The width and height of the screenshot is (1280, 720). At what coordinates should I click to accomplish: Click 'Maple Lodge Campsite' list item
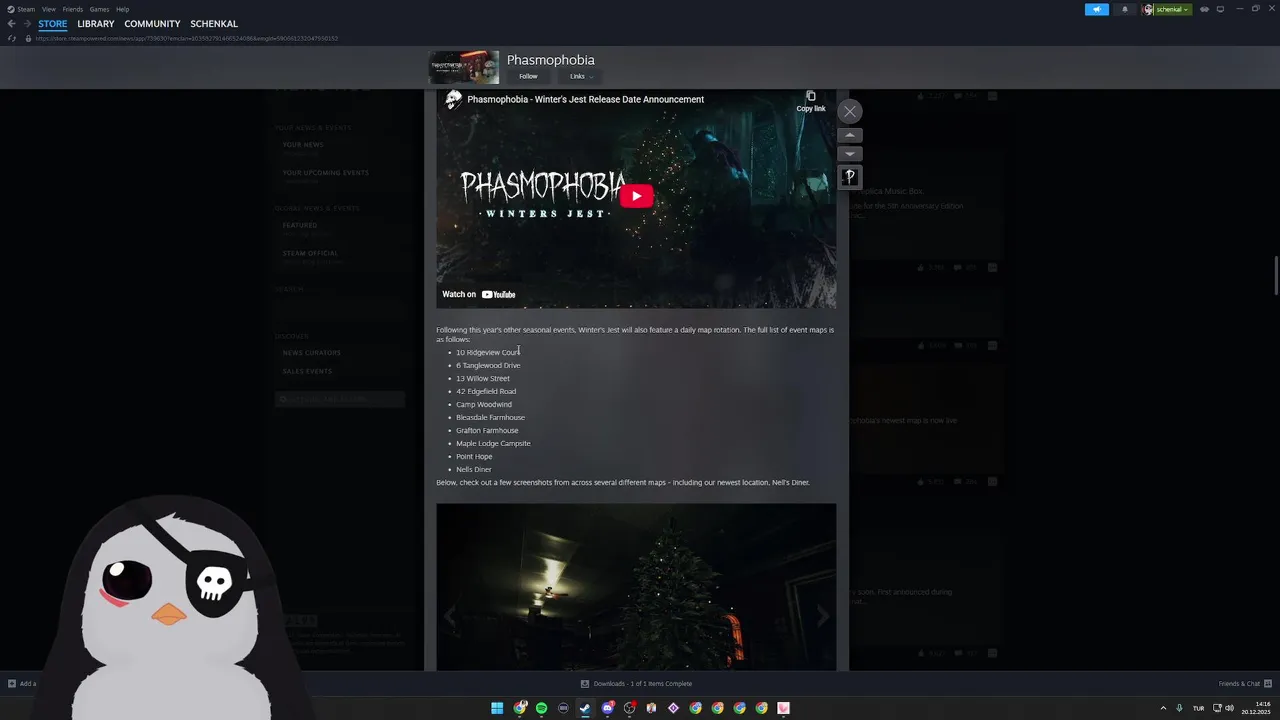[493, 443]
